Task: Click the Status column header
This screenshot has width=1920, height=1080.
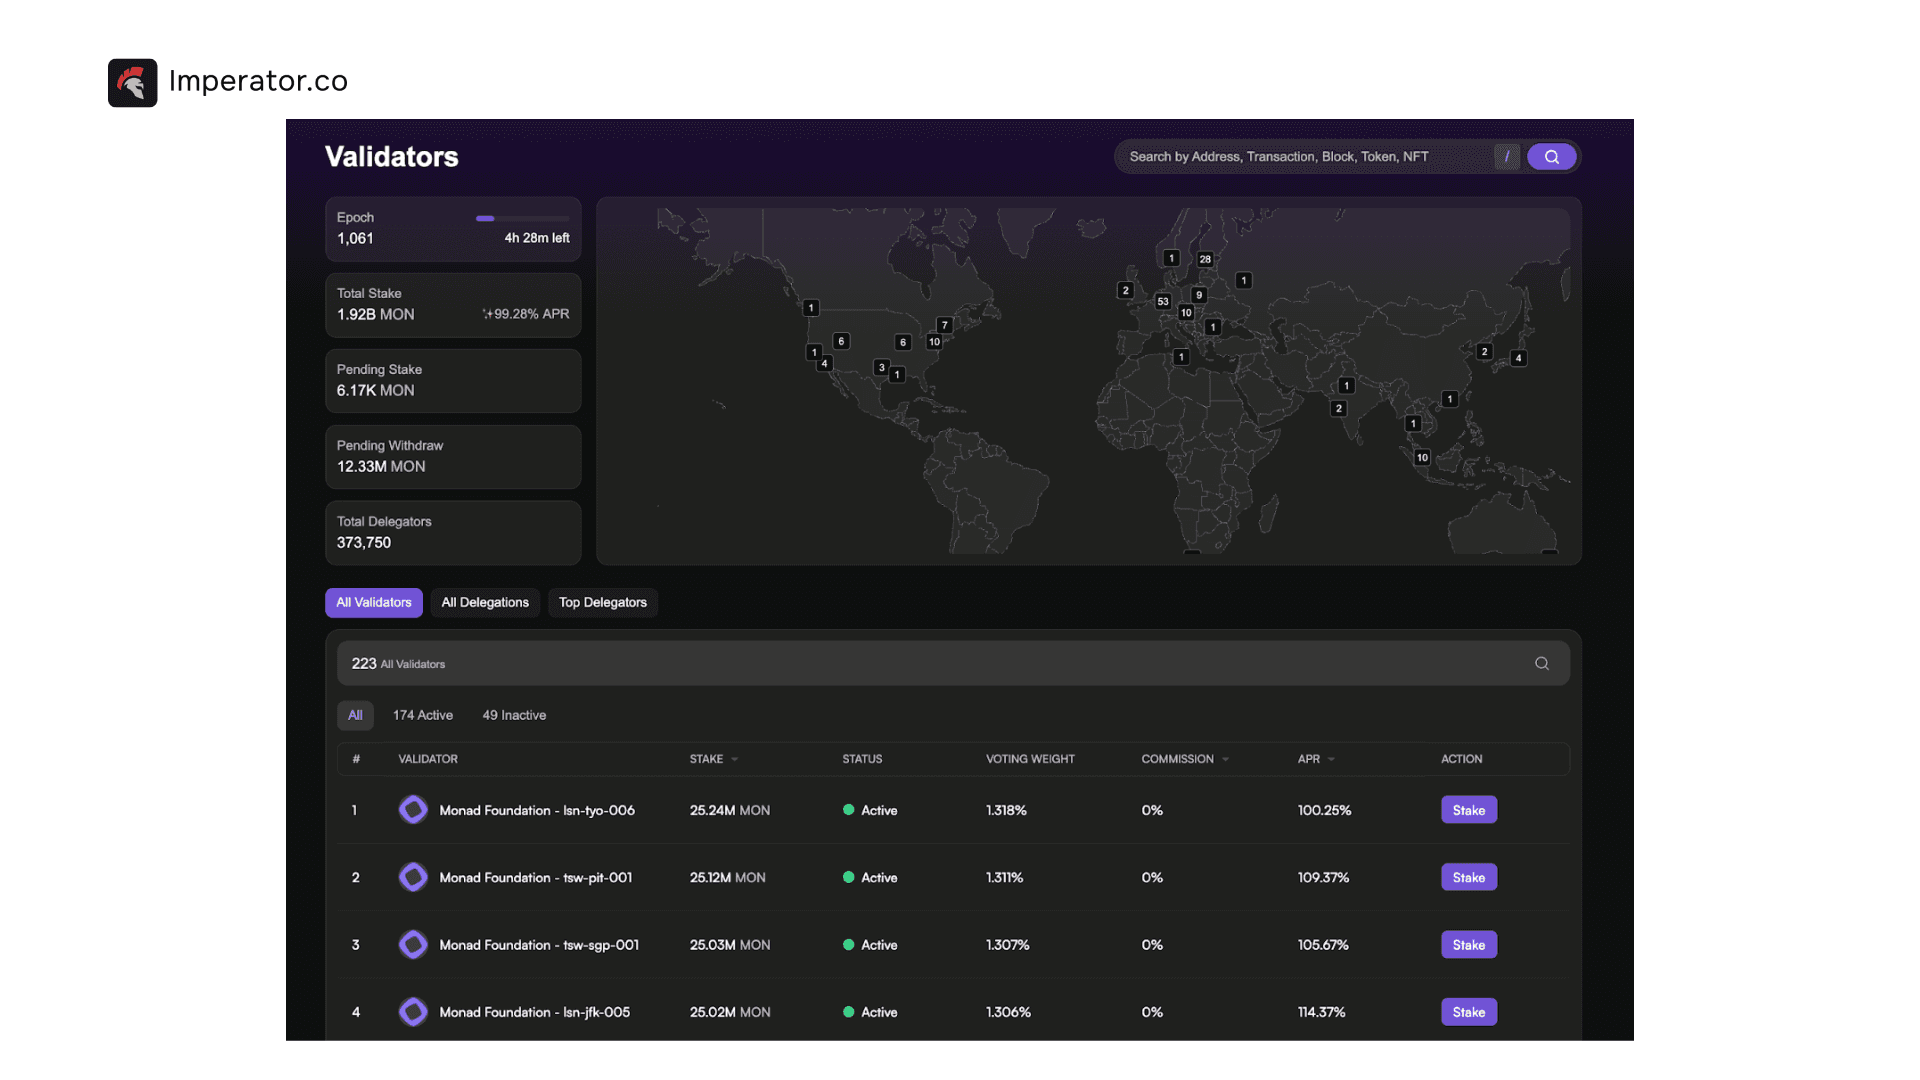Action: coord(862,760)
